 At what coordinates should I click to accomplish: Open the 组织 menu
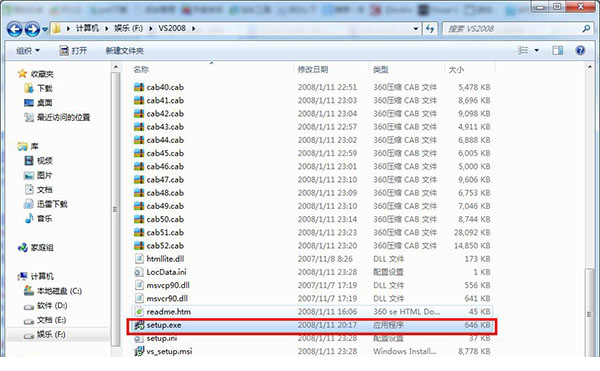tap(28, 50)
